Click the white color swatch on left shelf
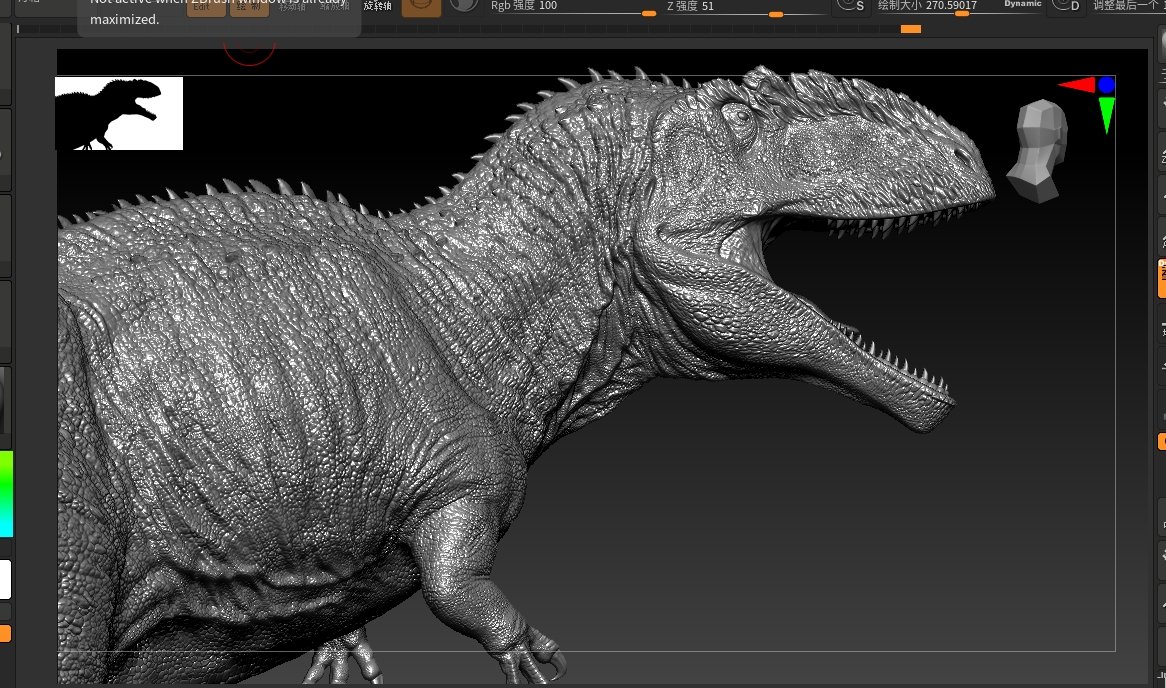Image resolution: width=1166 pixels, height=688 pixels. pos(5,579)
